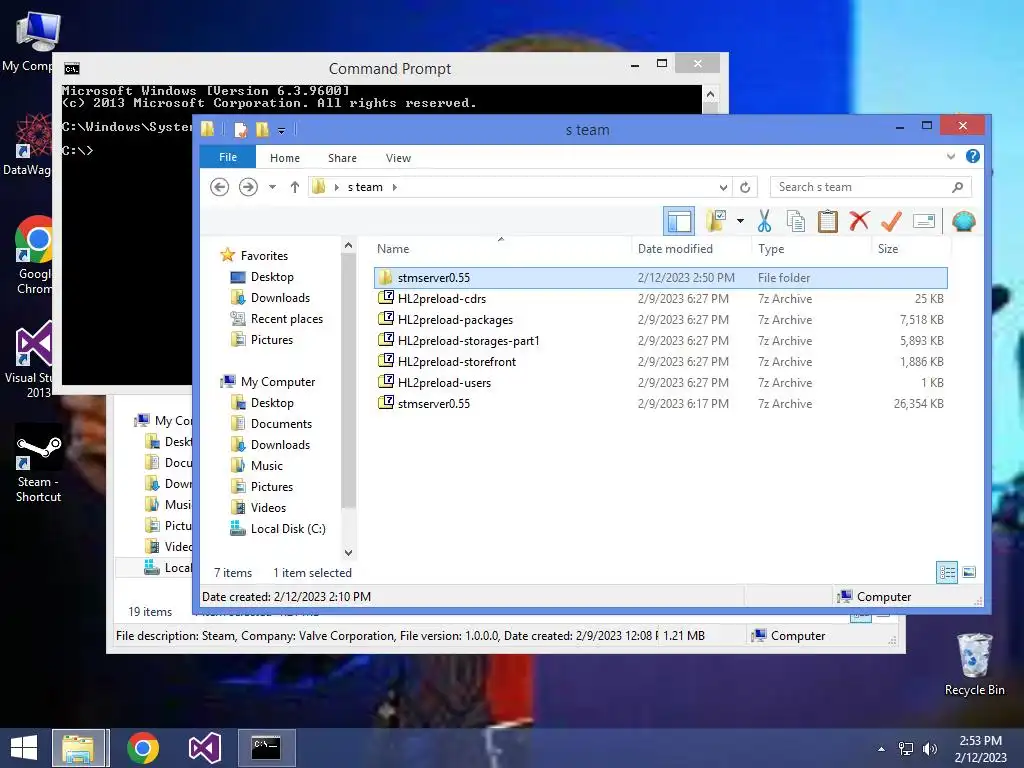The height and width of the screenshot is (768, 1024).
Task: Open the Recycle Bin desktop icon
Action: 974,664
